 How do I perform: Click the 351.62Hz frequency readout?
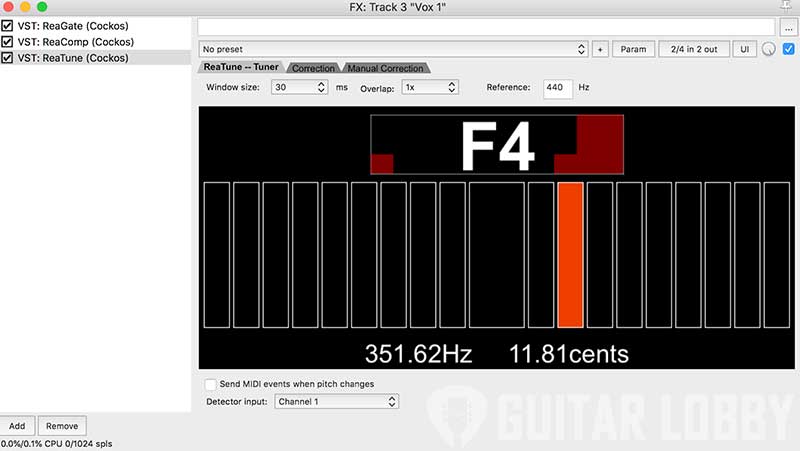coord(418,354)
